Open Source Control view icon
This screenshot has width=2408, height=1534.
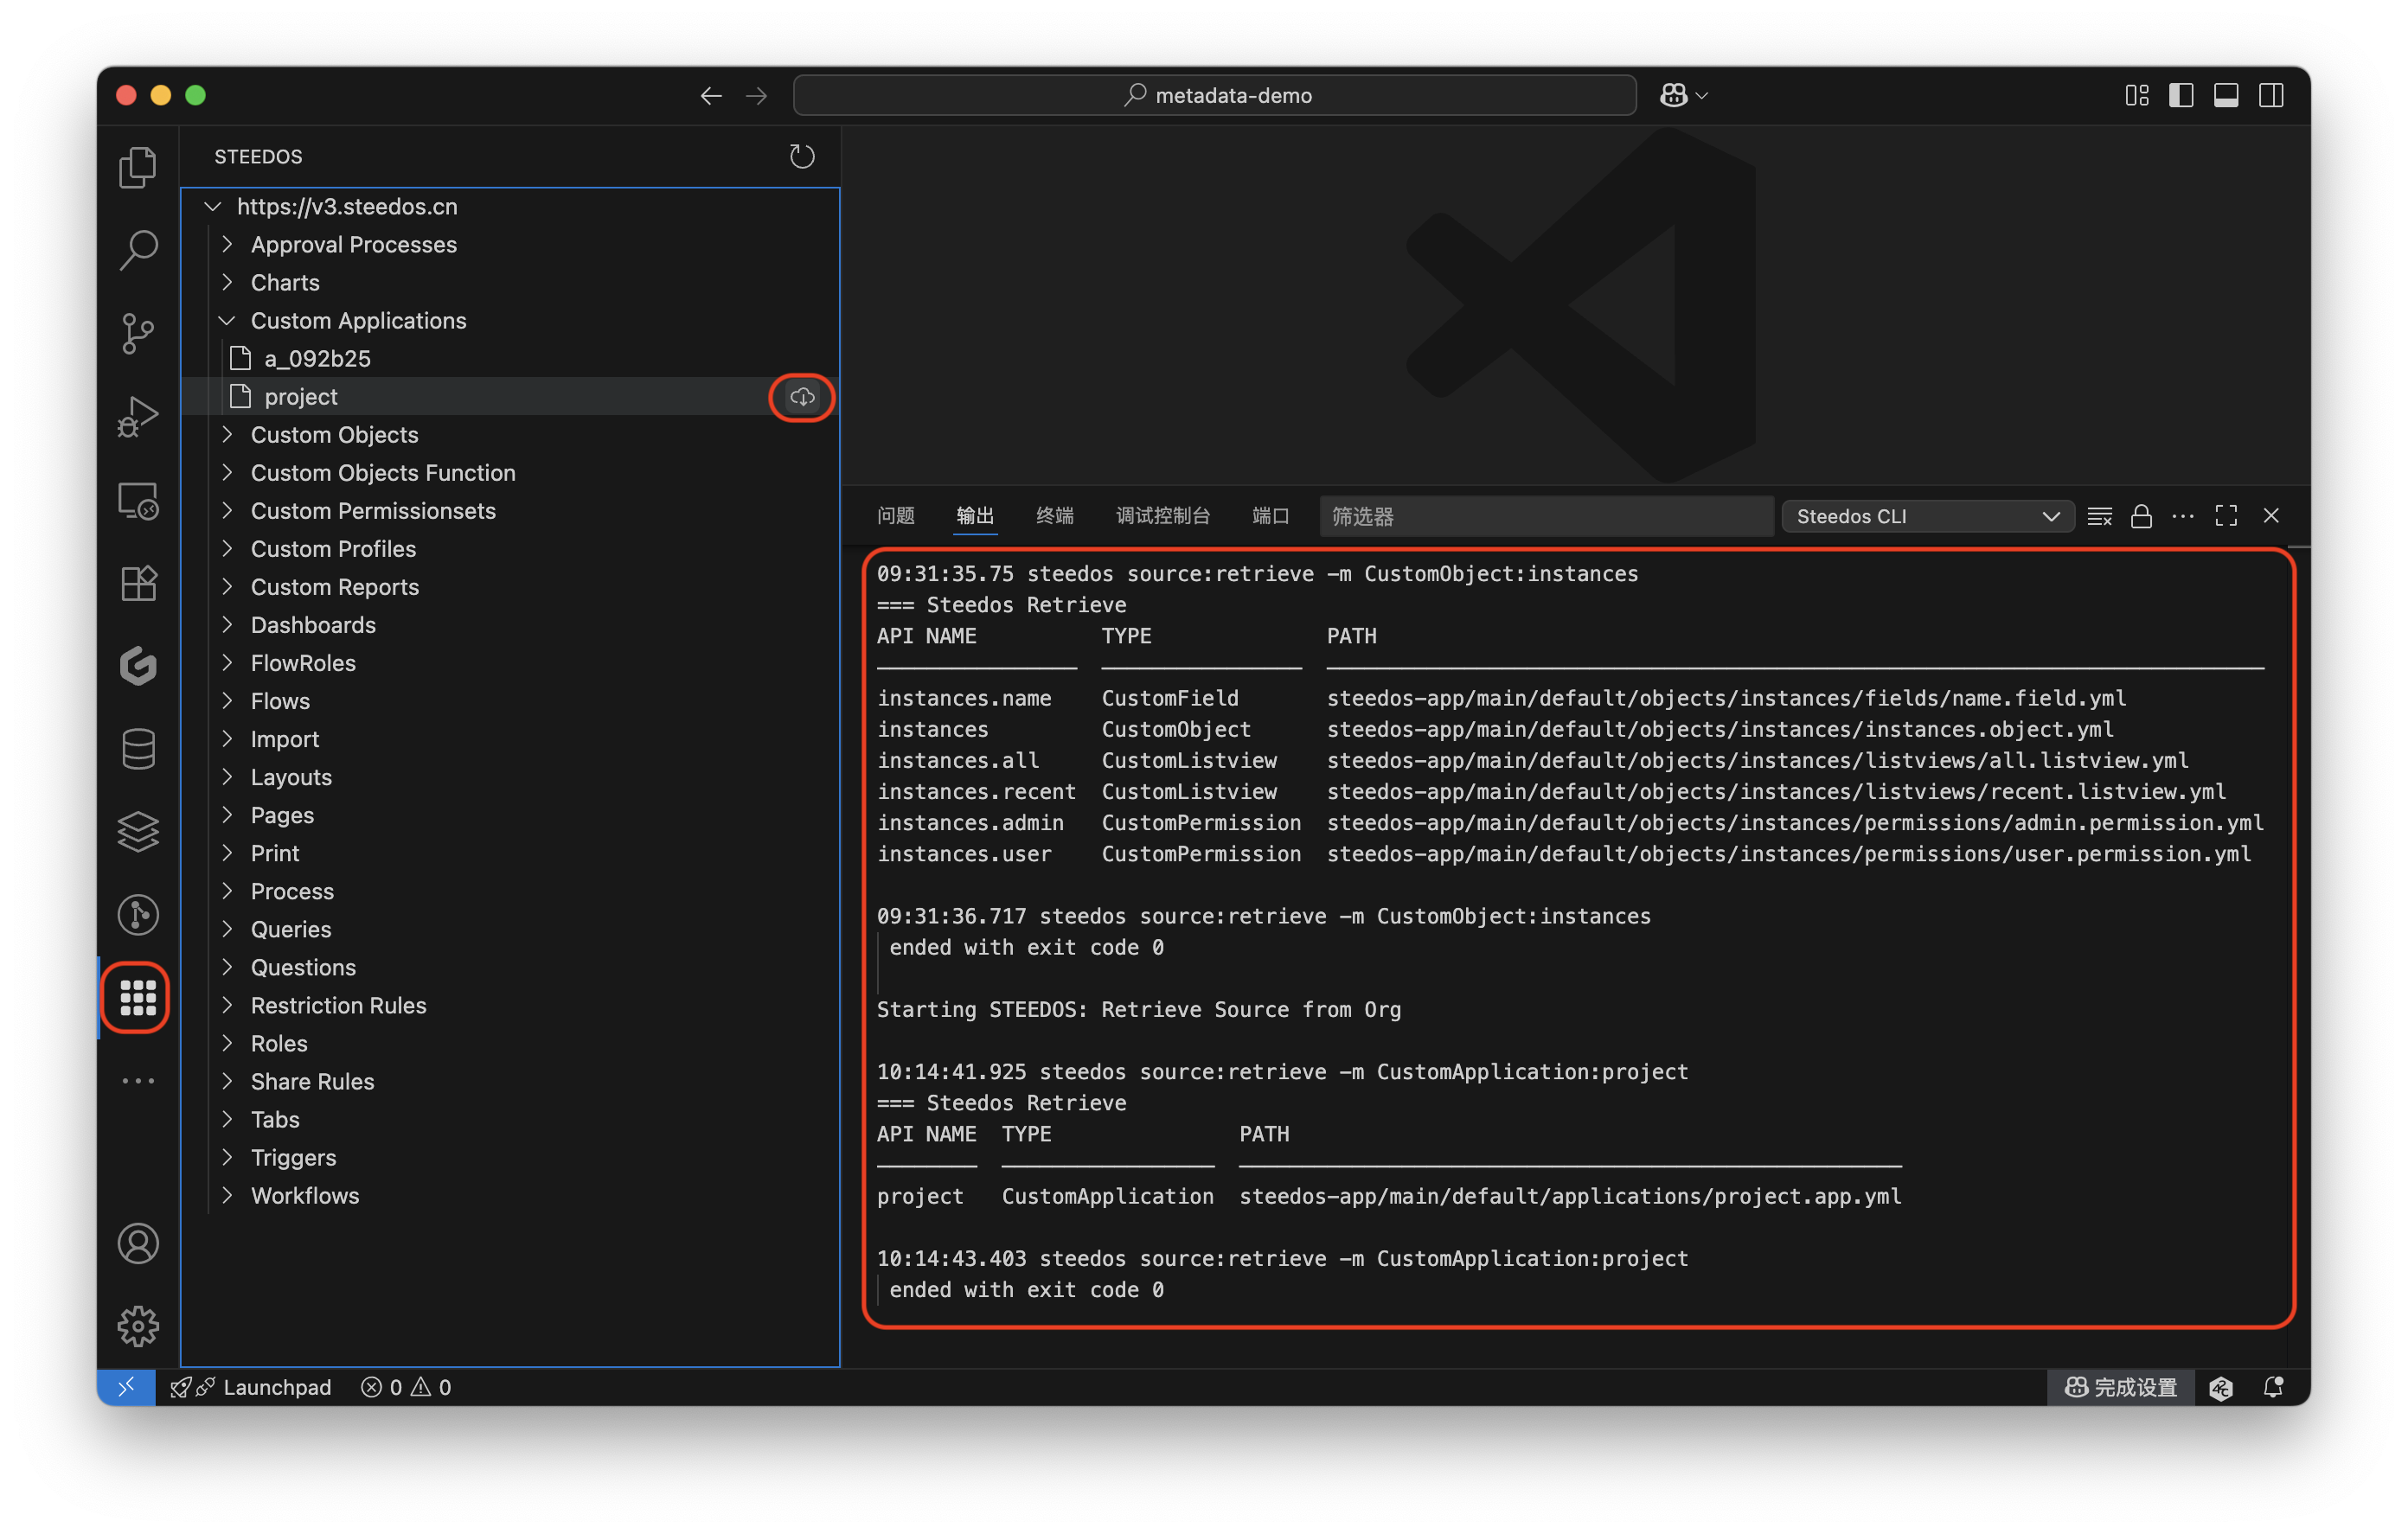pos(138,333)
